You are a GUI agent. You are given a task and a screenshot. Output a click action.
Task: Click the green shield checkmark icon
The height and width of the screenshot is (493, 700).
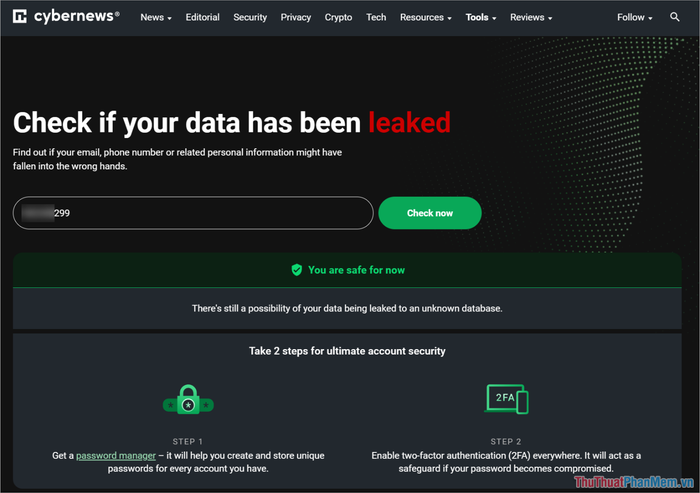pos(296,270)
